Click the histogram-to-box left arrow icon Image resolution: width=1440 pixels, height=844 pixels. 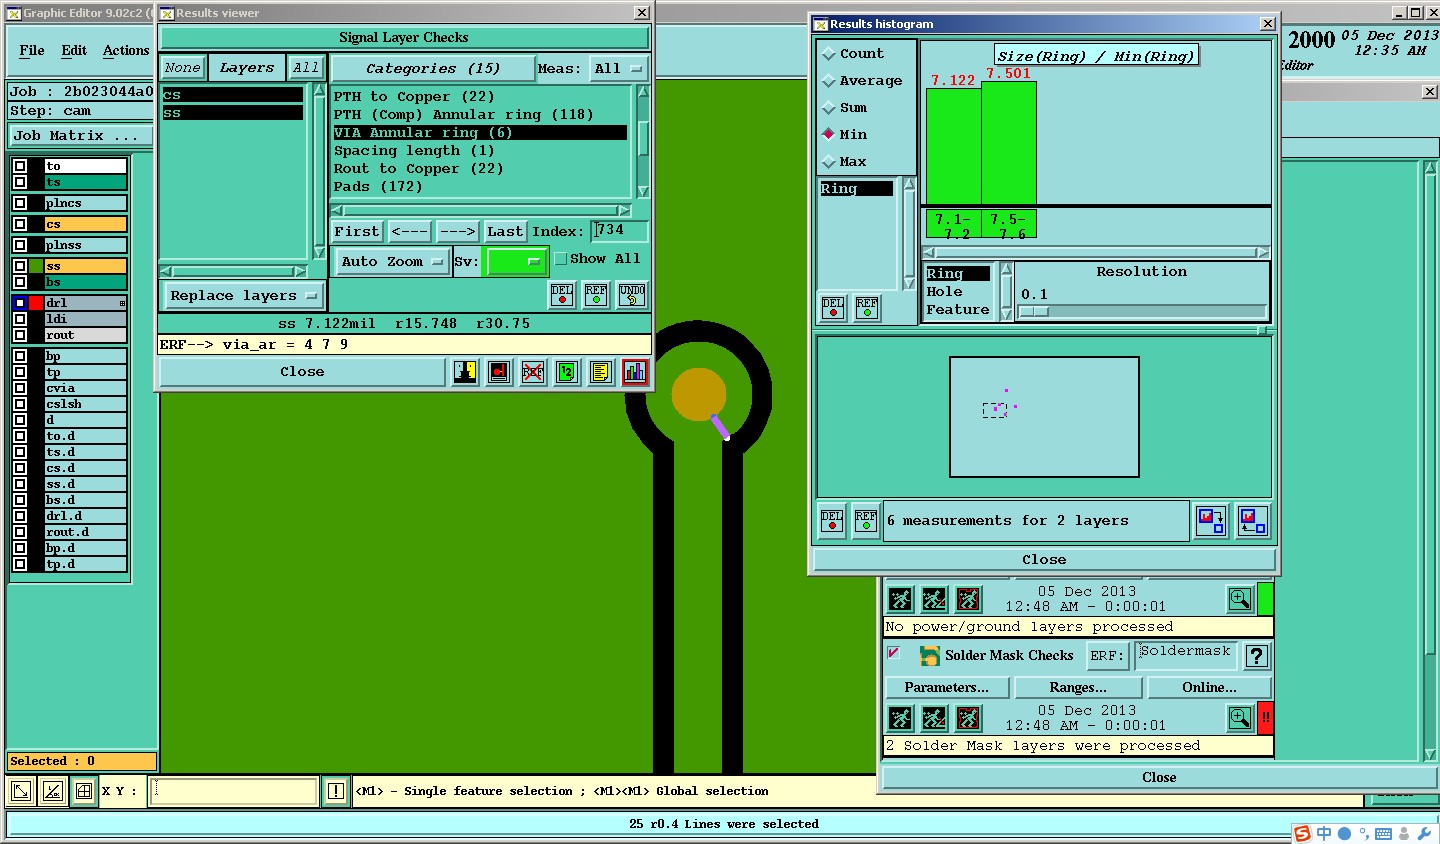point(1253,521)
